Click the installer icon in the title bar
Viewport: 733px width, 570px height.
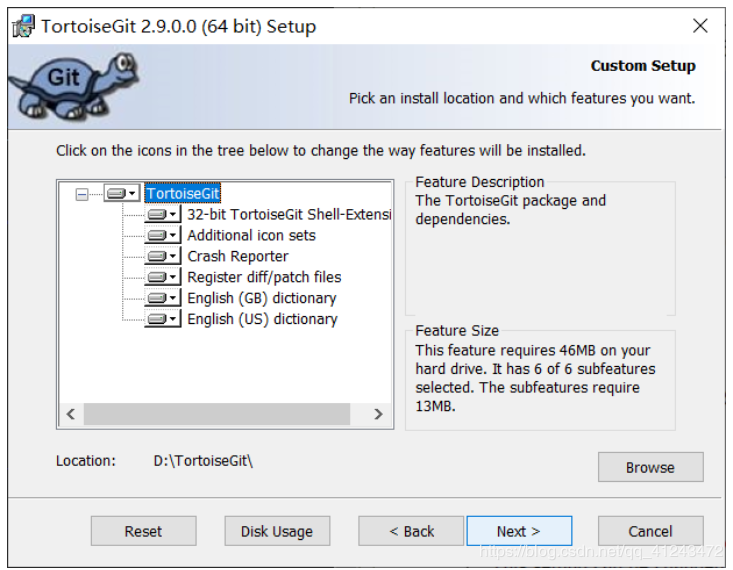(23, 26)
